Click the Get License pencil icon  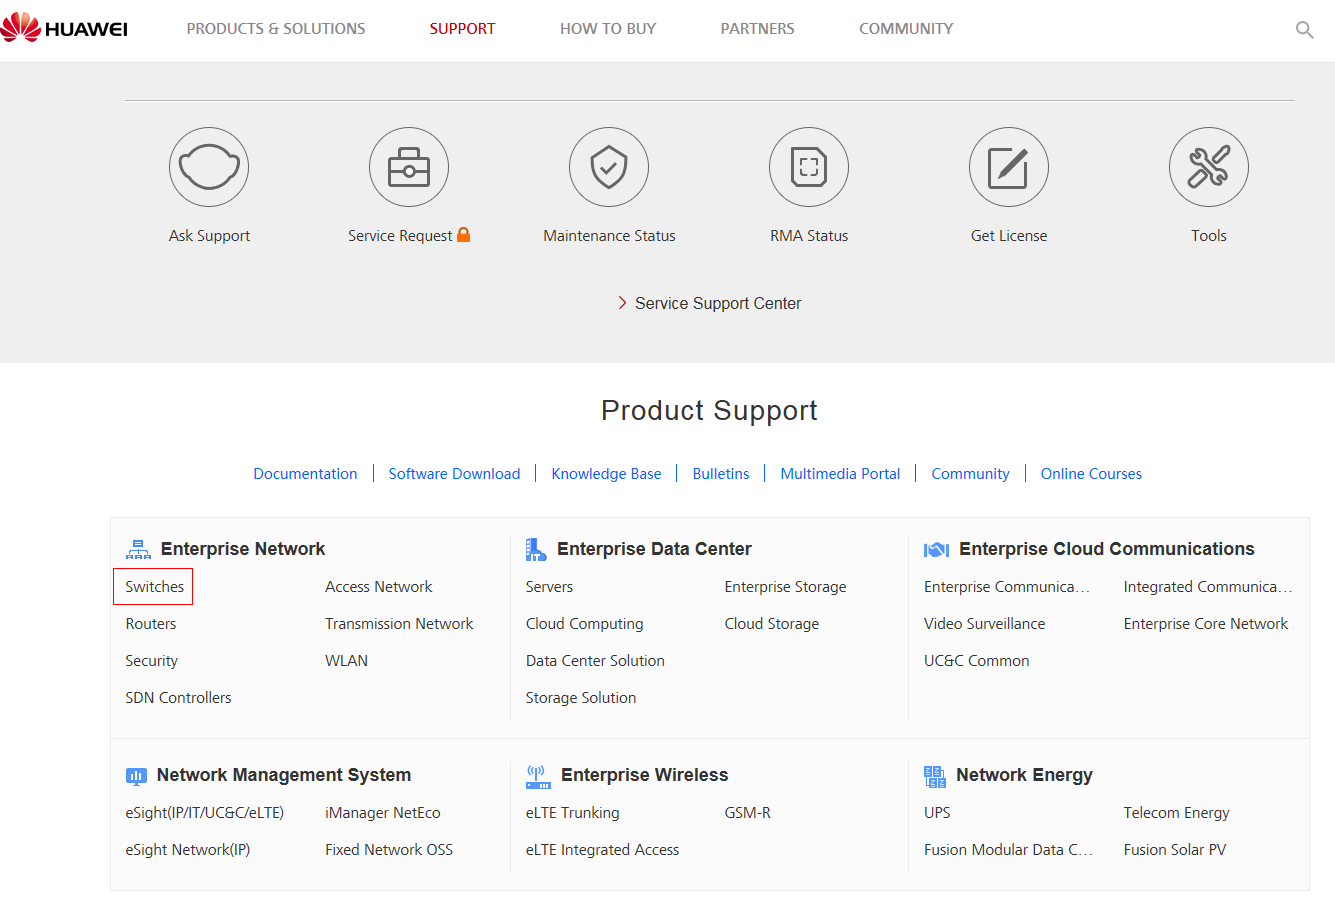pyautogui.click(x=1009, y=167)
